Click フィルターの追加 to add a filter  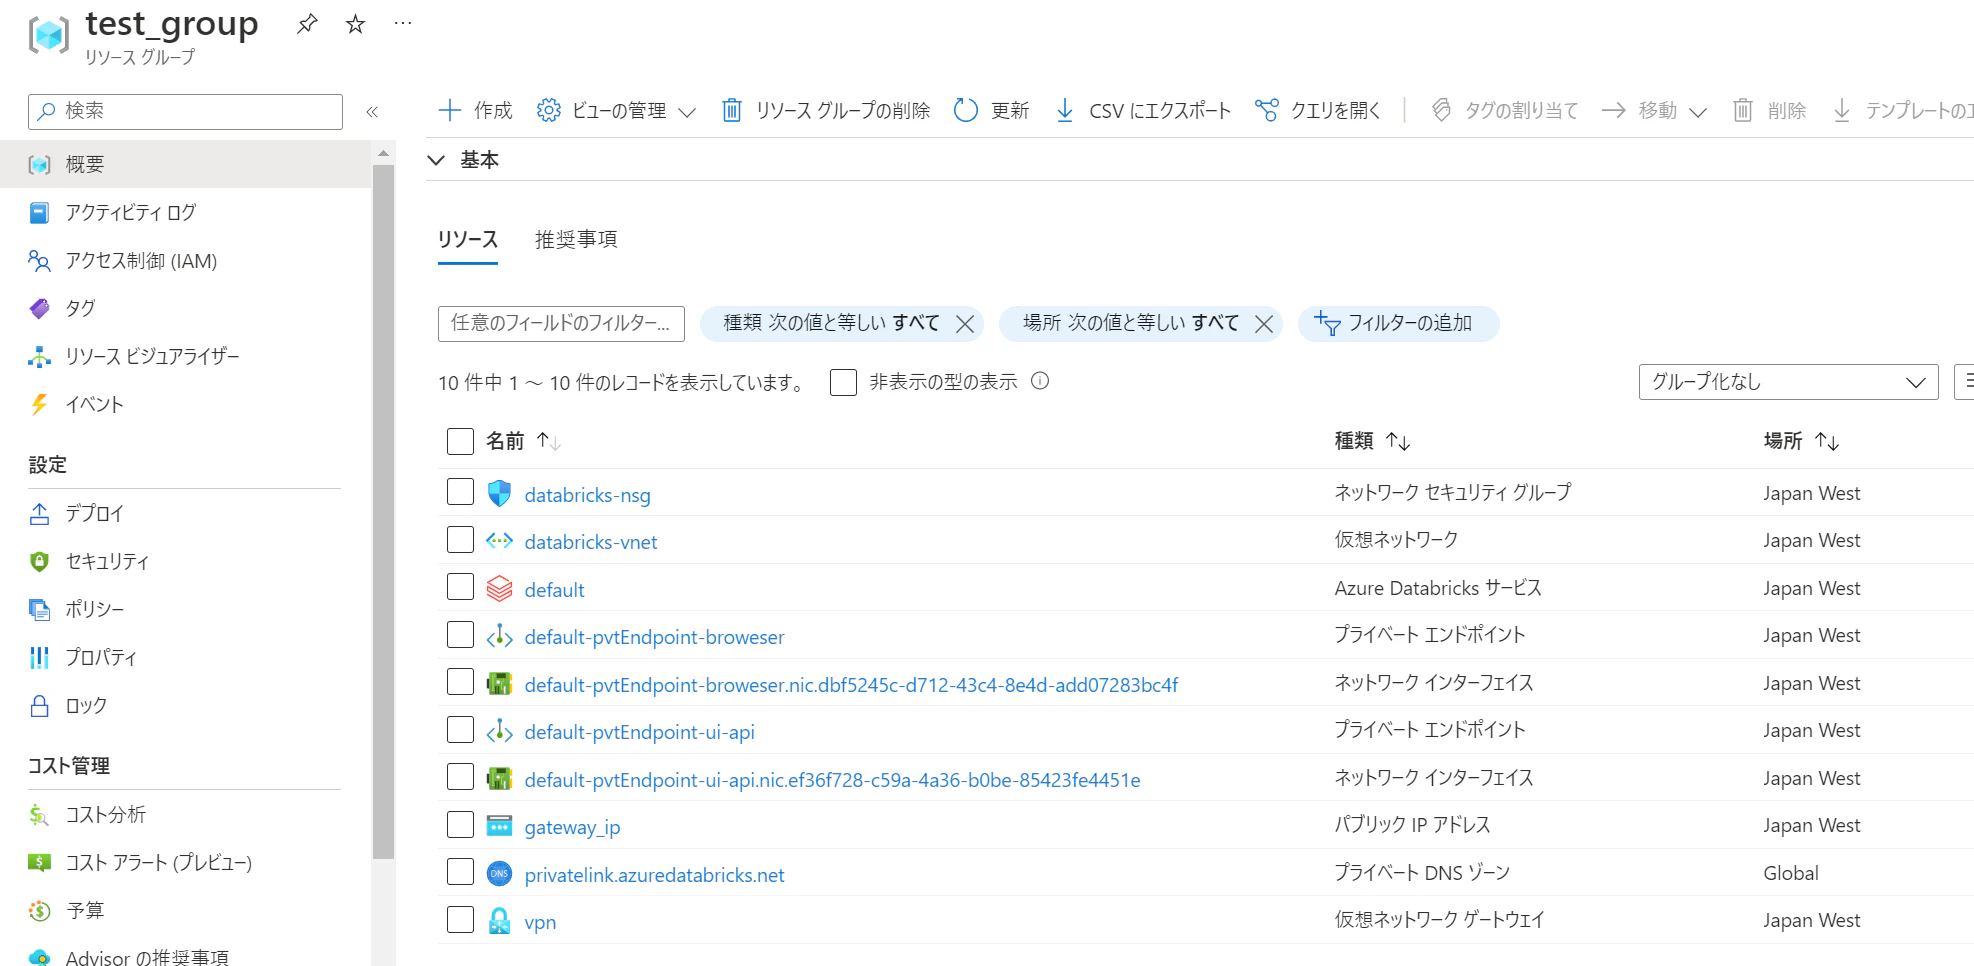(x=1398, y=323)
